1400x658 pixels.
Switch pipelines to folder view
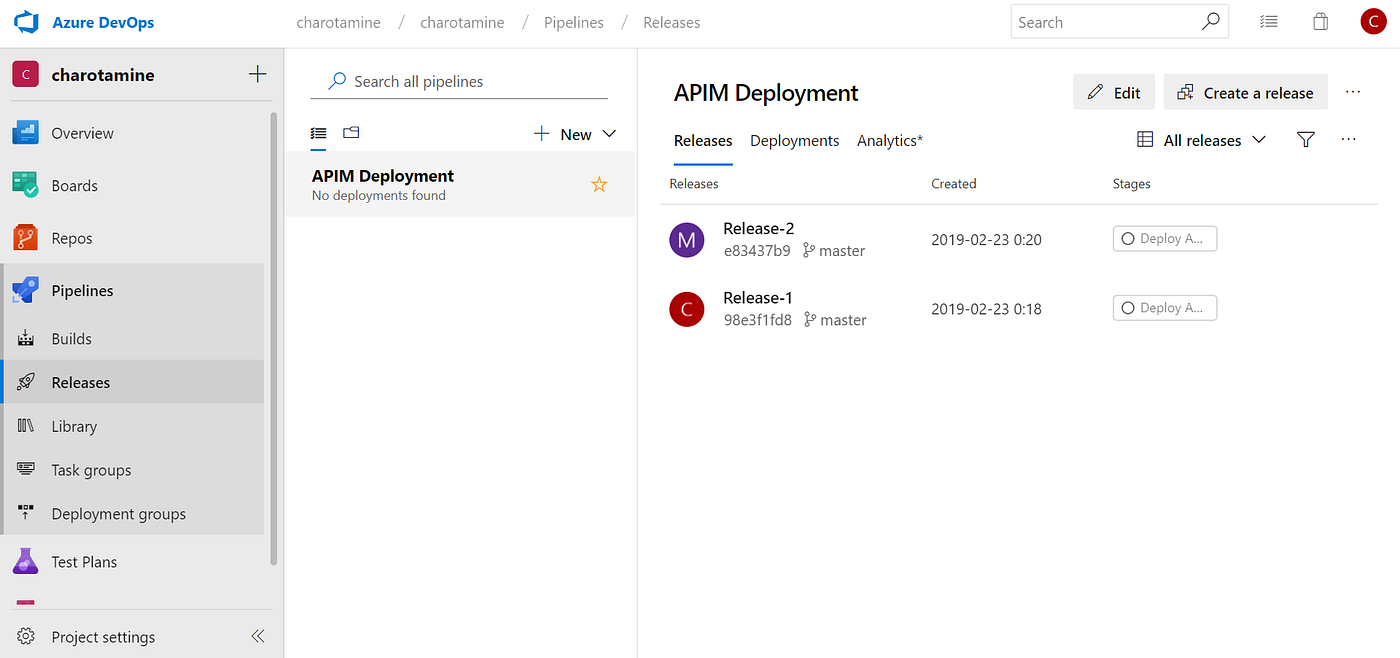pos(350,133)
